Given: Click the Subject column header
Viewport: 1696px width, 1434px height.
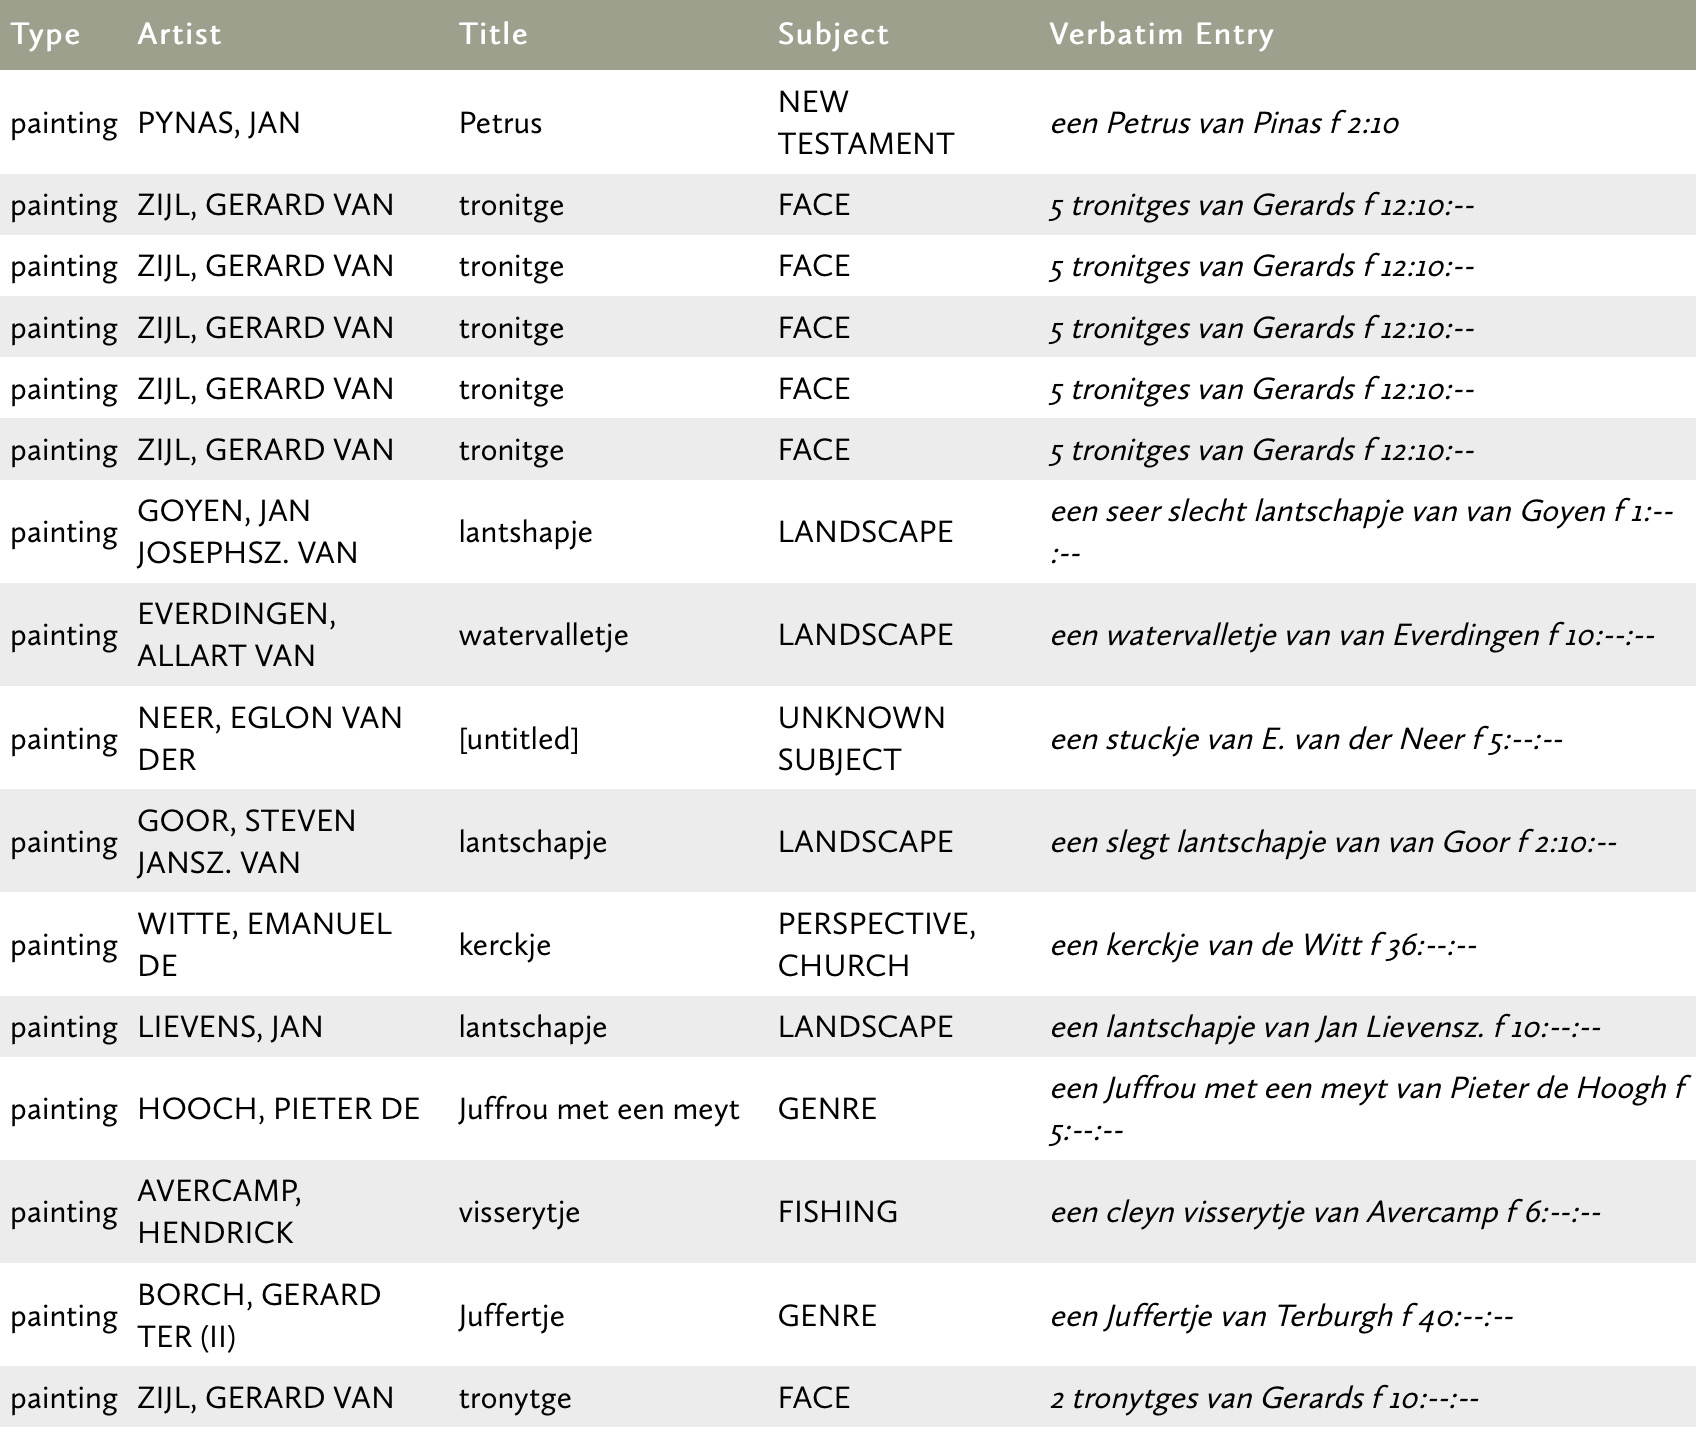Looking at the screenshot, I should coord(833,35).
